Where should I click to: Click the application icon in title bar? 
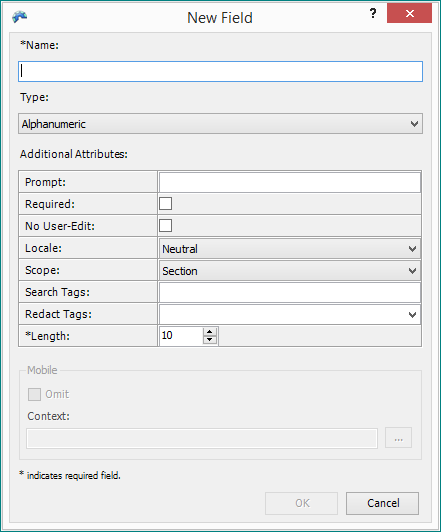[x=19, y=17]
